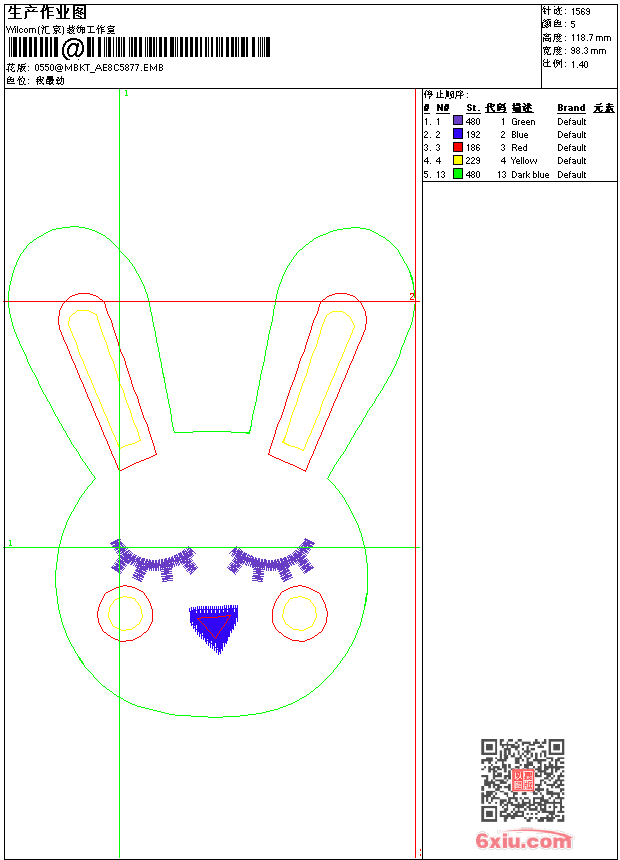Click the "Yellow" color description
The height and width of the screenshot is (860, 620).
click(524, 161)
